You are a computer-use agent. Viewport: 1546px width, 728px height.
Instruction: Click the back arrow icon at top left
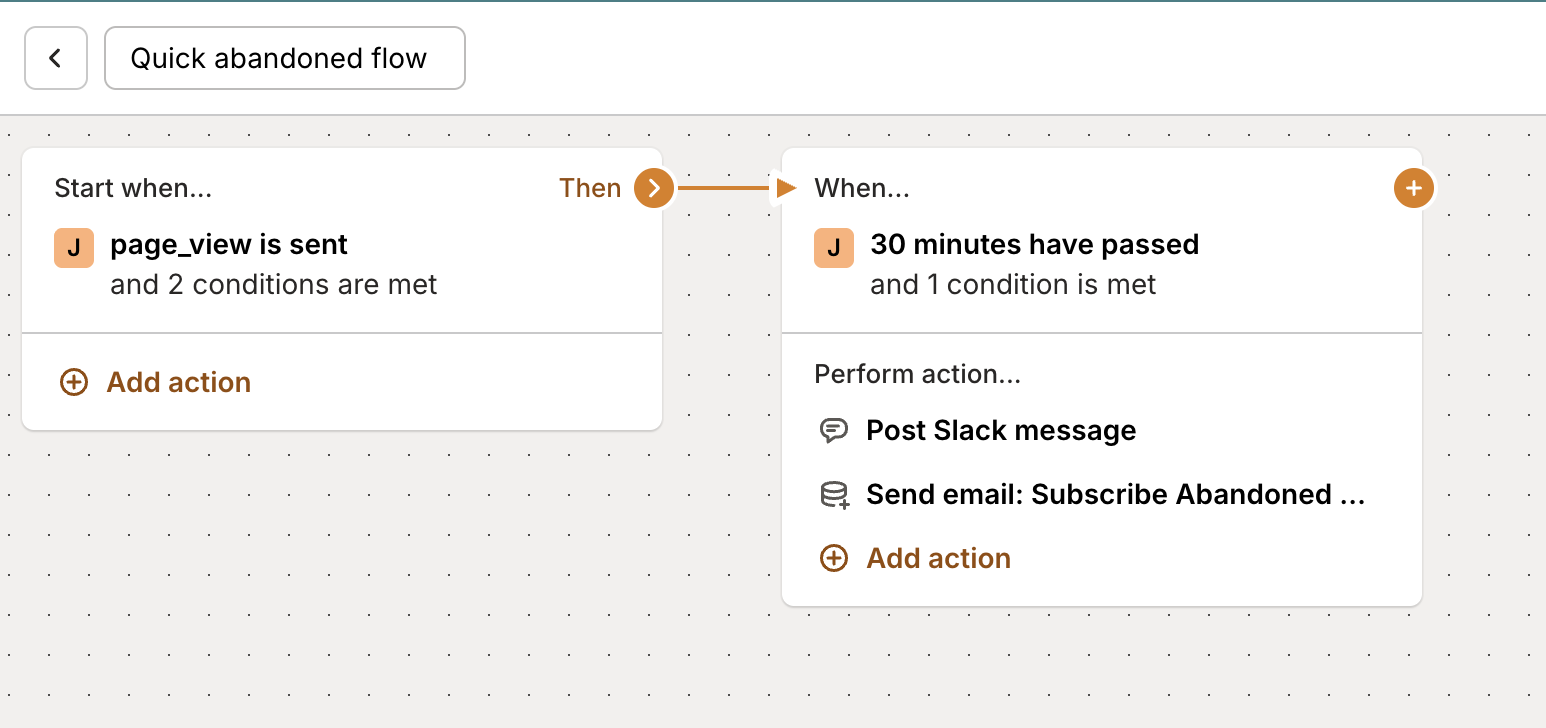coord(55,57)
